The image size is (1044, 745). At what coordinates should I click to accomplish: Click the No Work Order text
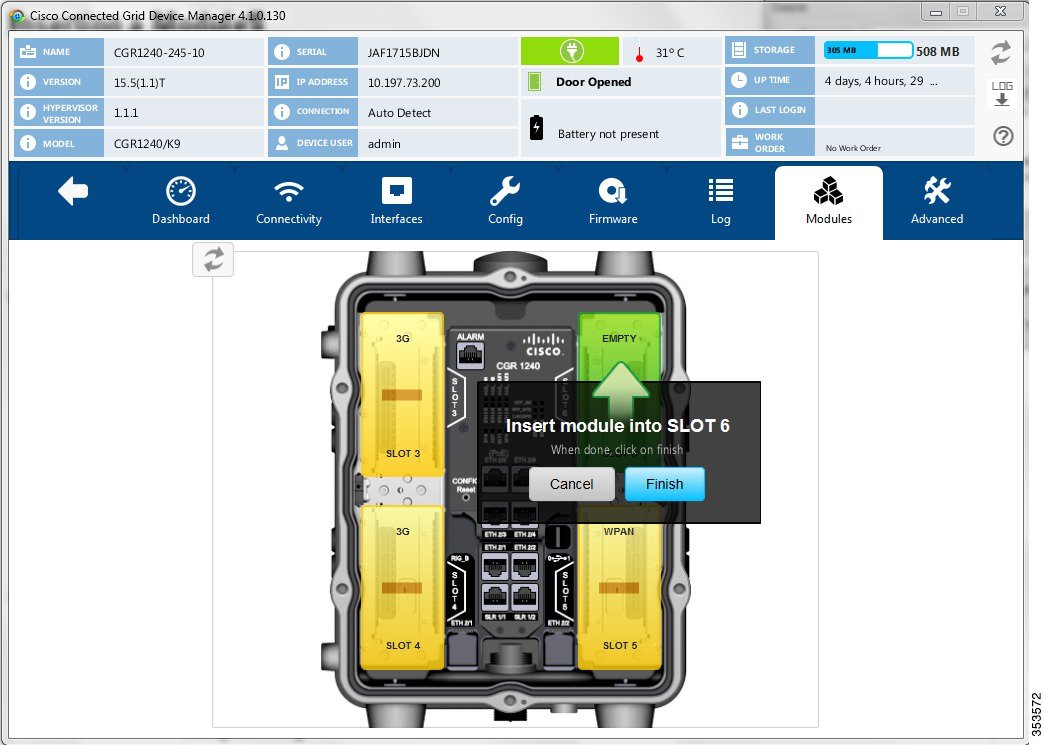(853, 148)
